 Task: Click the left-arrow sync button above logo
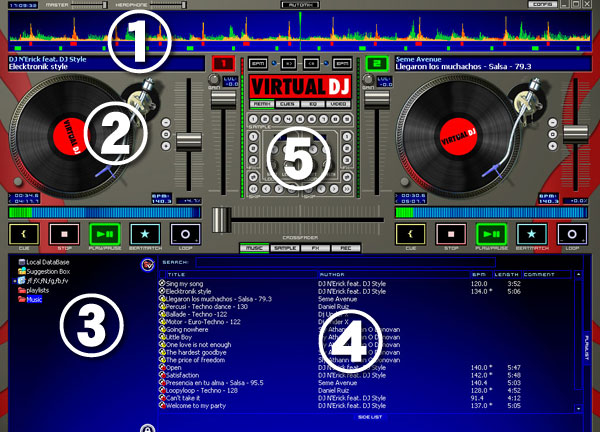pyautogui.click(x=311, y=64)
